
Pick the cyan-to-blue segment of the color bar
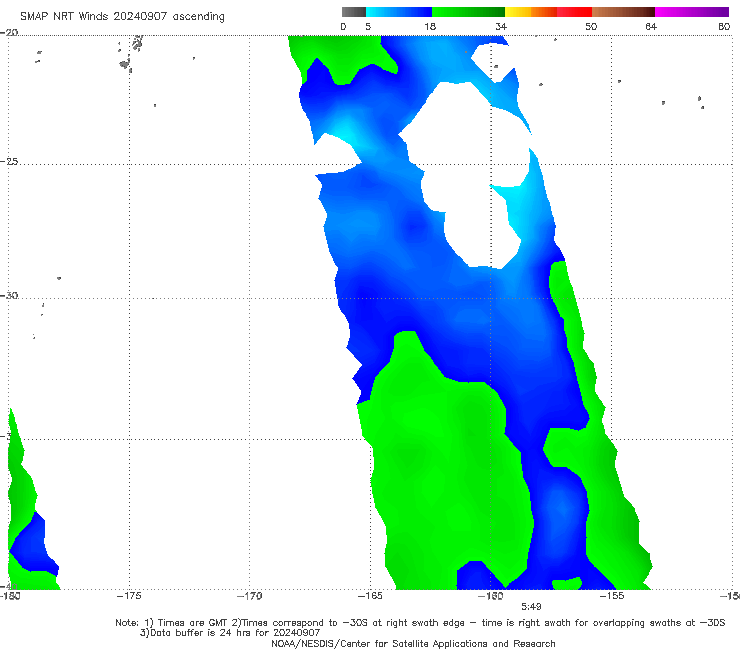(399, 12)
